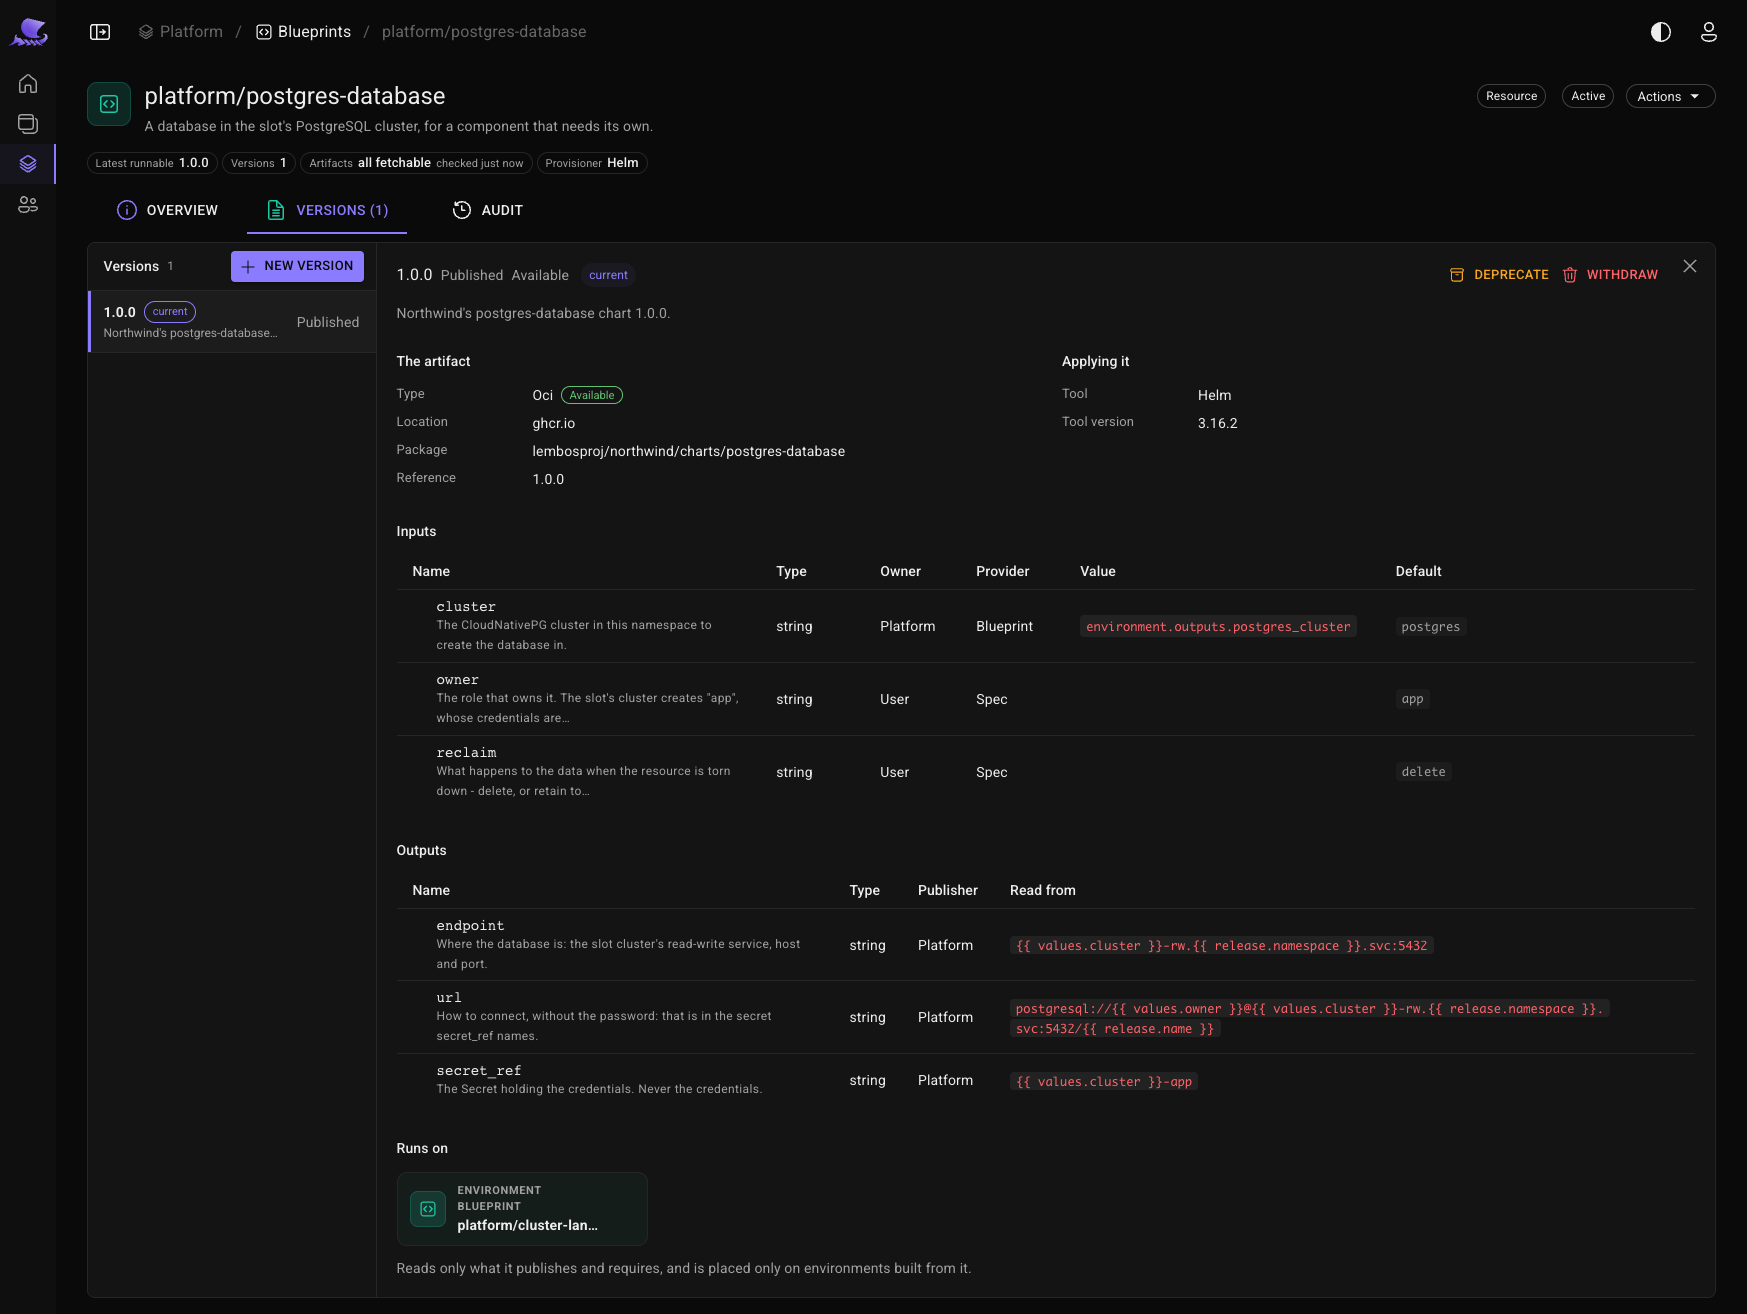Click the New Version button
Viewport: 1747px width, 1314px height.
pyautogui.click(x=297, y=266)
